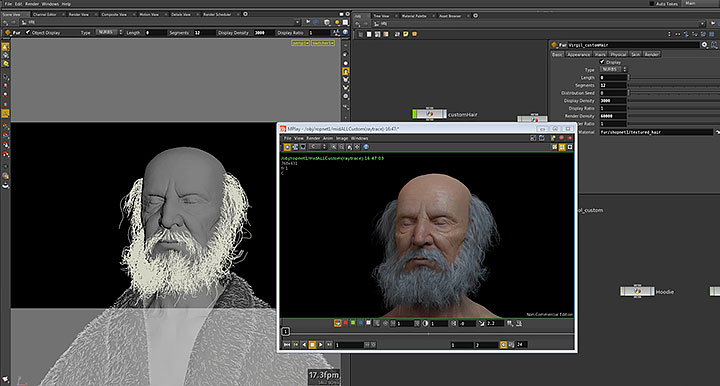Open the Help menu in main menu bar
The image size is (720, 386).
[x=66, y=4]
